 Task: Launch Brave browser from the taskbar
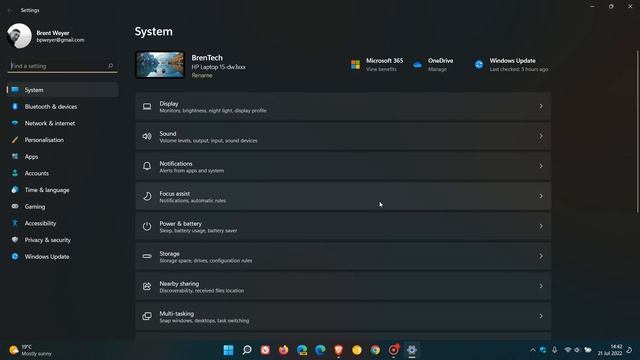tap(338, 350)
